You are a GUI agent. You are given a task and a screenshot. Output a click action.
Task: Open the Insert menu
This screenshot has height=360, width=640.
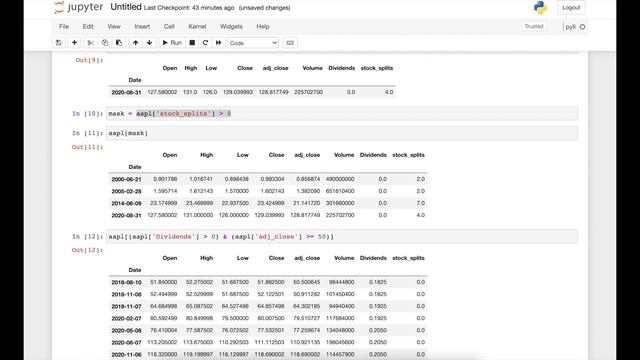[x=142, y=27]
